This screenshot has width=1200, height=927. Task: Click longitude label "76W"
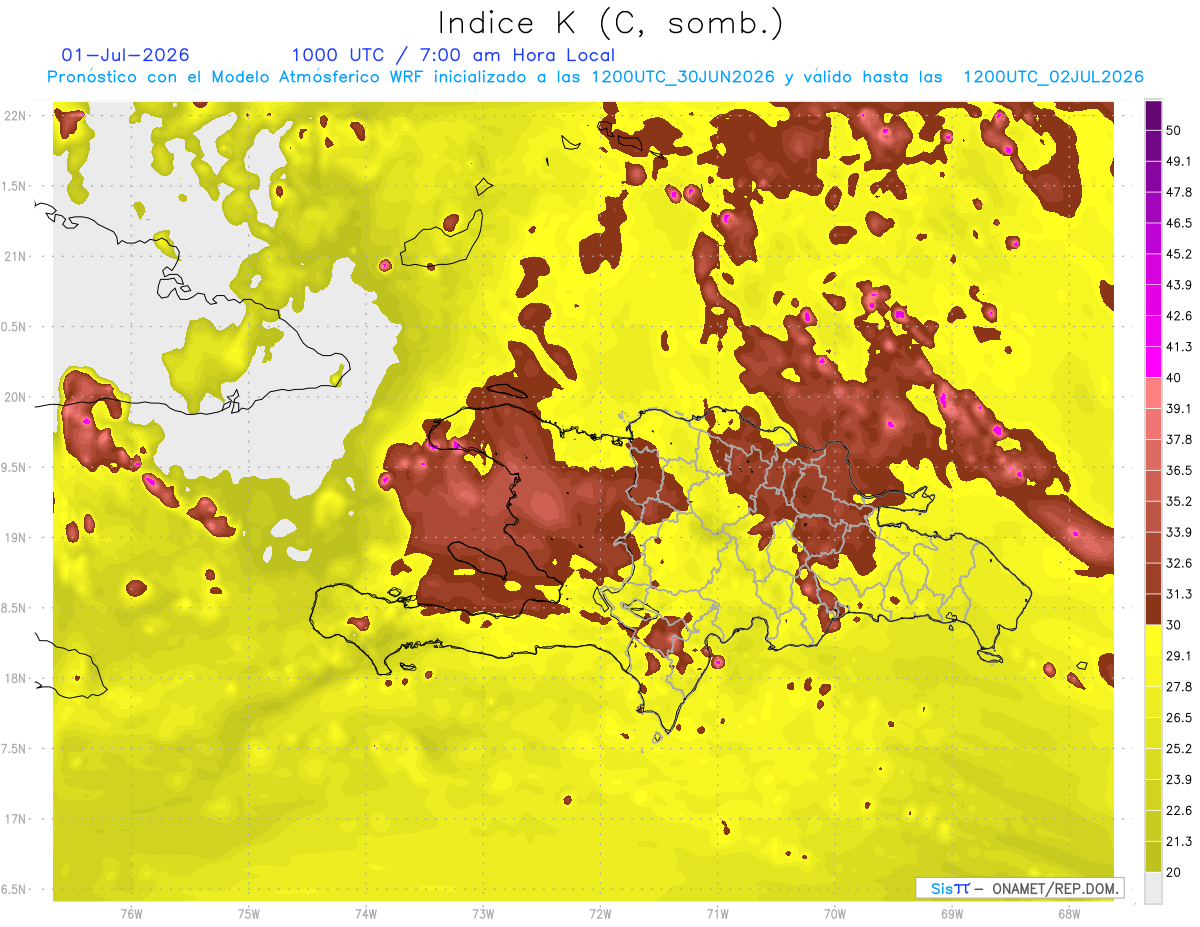tap(131, 914)
